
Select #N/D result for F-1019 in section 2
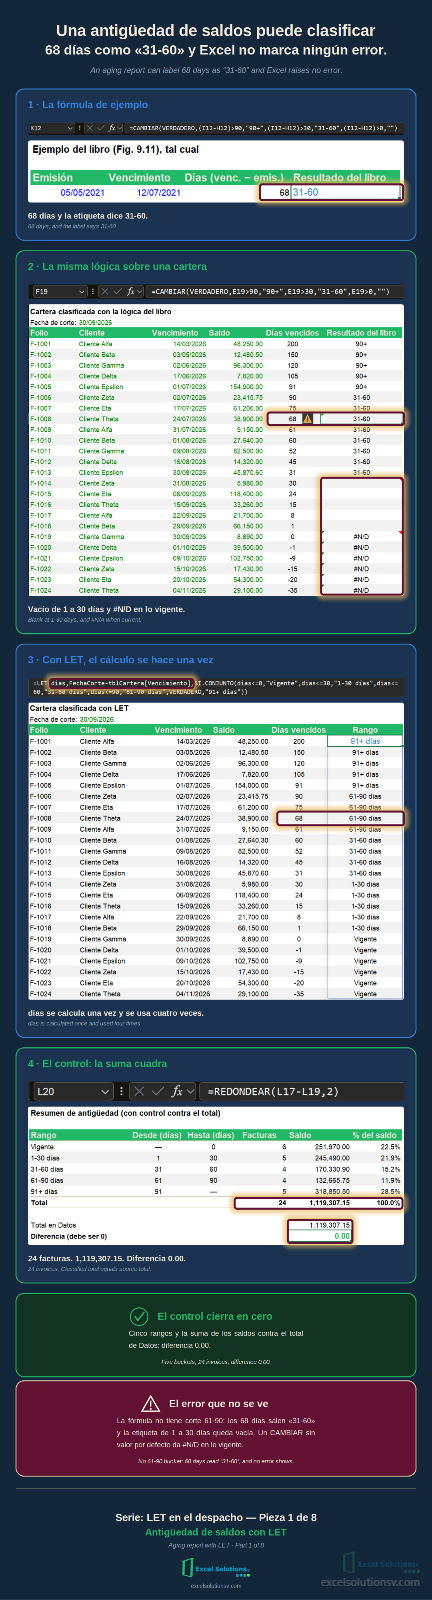(x=361, y=537)
